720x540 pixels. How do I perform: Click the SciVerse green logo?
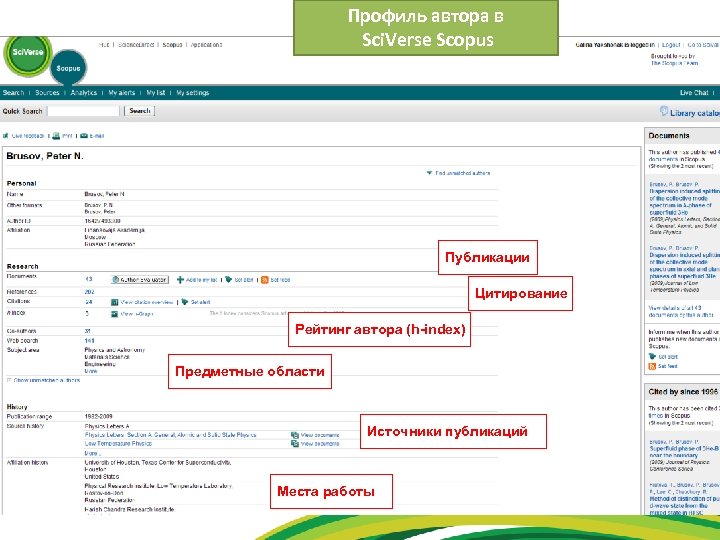[x=28, y=53]
